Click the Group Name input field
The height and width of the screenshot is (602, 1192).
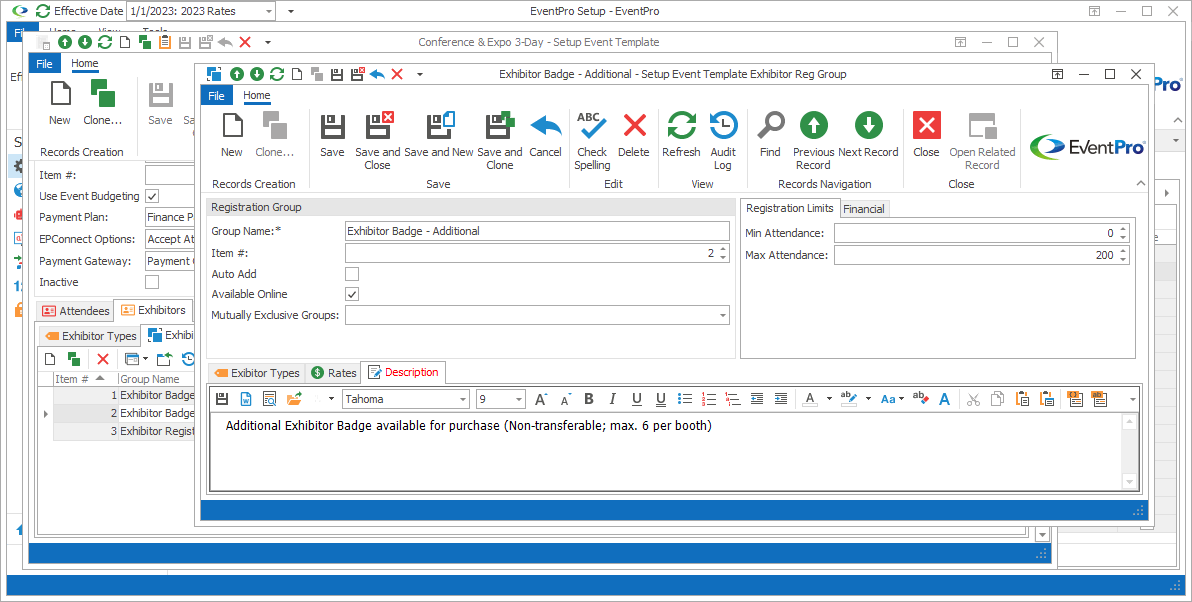click(x=537, y=231)
